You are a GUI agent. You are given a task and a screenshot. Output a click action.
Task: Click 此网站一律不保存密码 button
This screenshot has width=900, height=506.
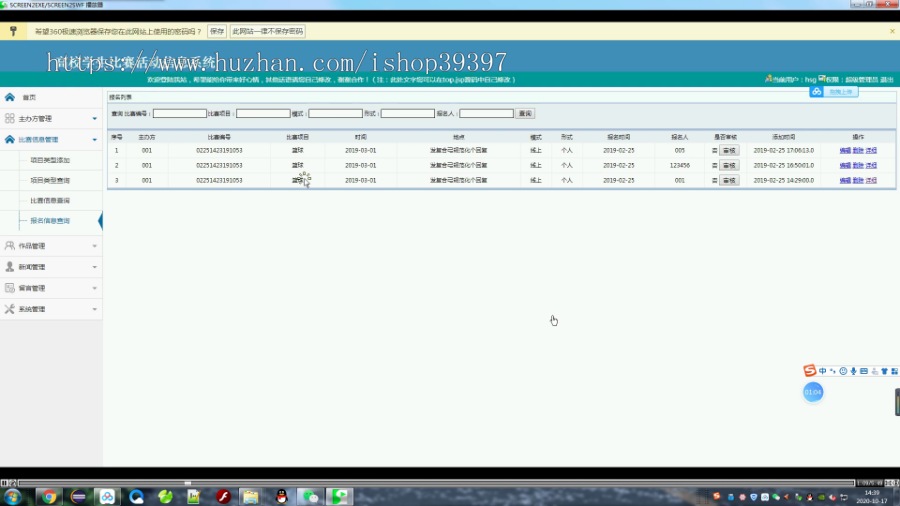click(267, 31)
